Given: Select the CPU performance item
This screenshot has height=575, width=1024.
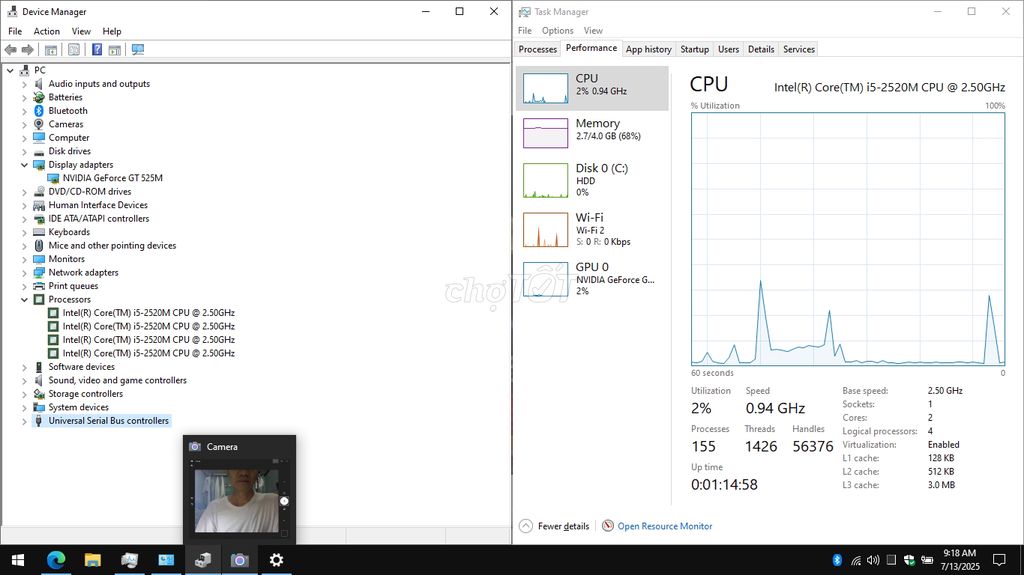Looking at the screenshot, I should tap(592, 88).
